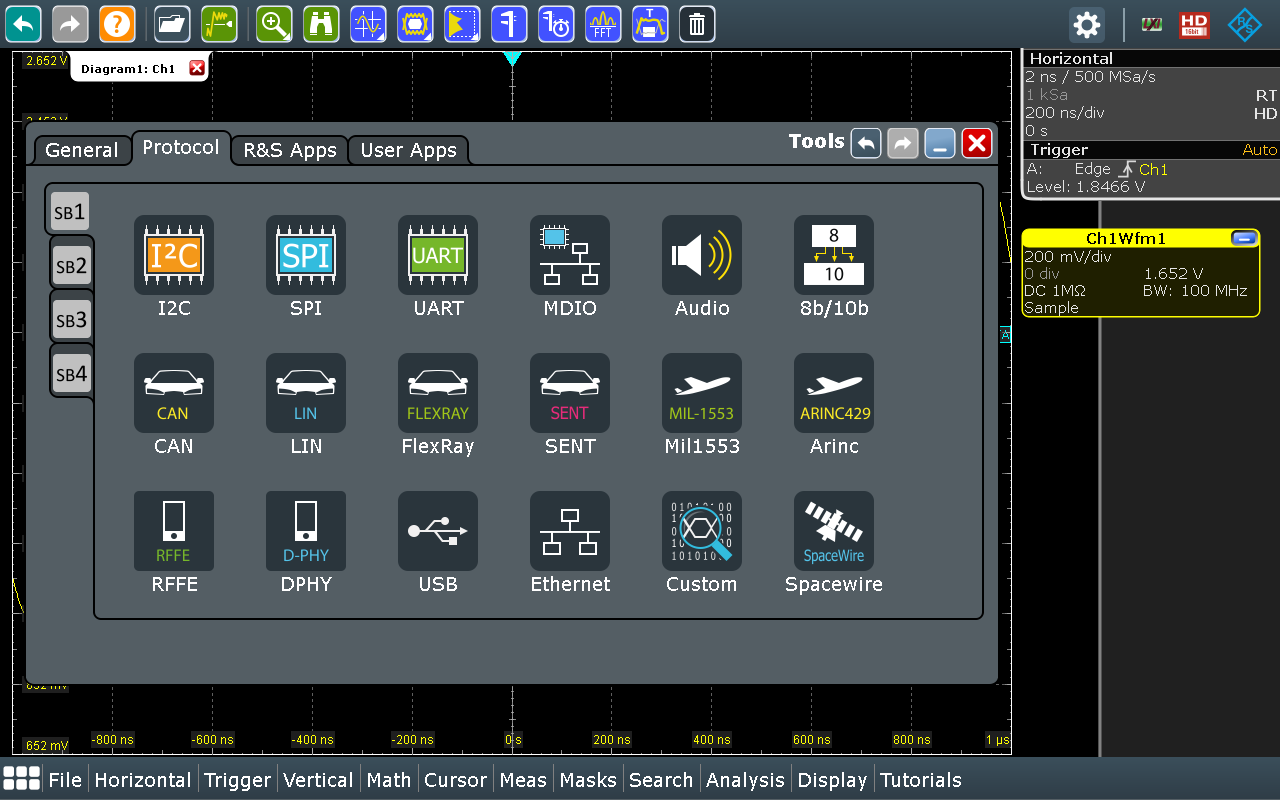Open the USB protocol decoder

tap(438, 531)
